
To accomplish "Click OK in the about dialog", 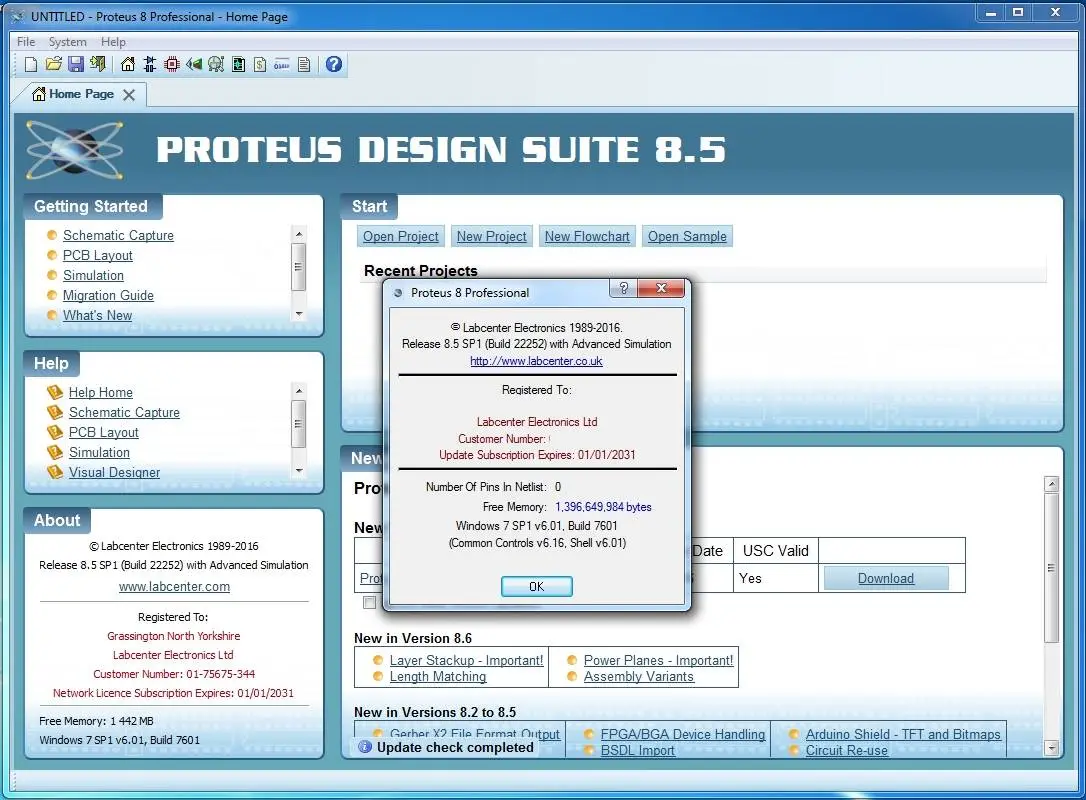I will 537,587.
